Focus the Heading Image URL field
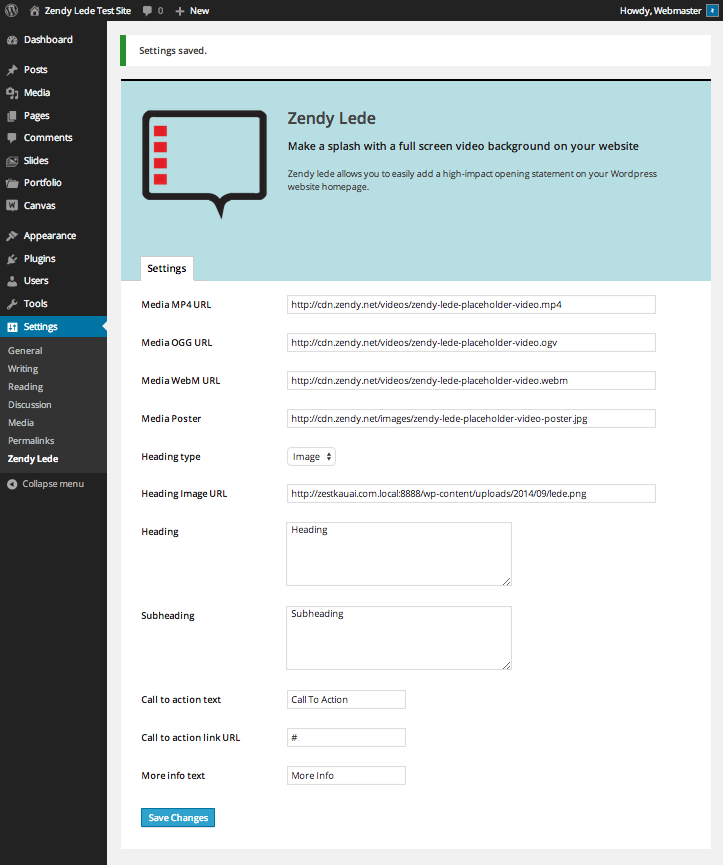This screenshot has height=865, width=723. click(471, 494)
